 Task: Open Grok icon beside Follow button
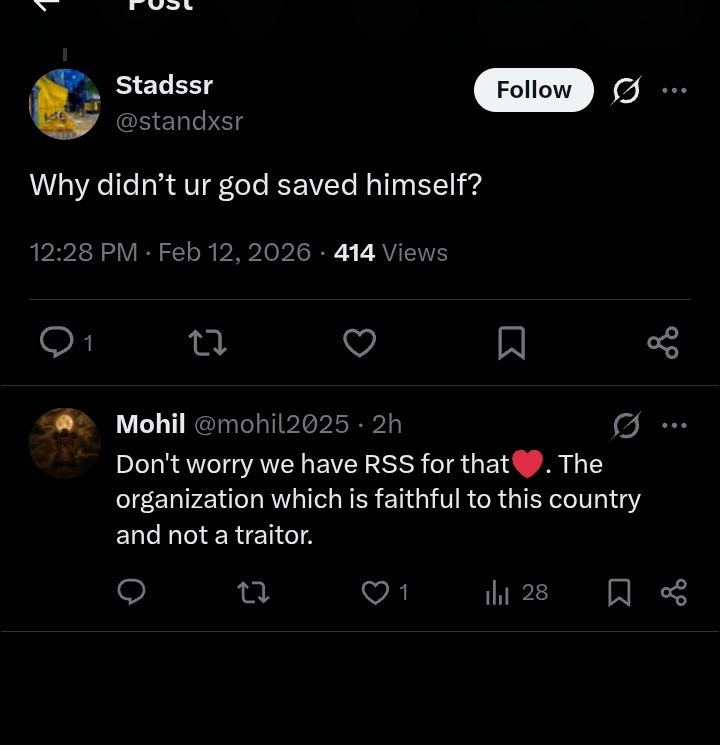coord(626,91)
